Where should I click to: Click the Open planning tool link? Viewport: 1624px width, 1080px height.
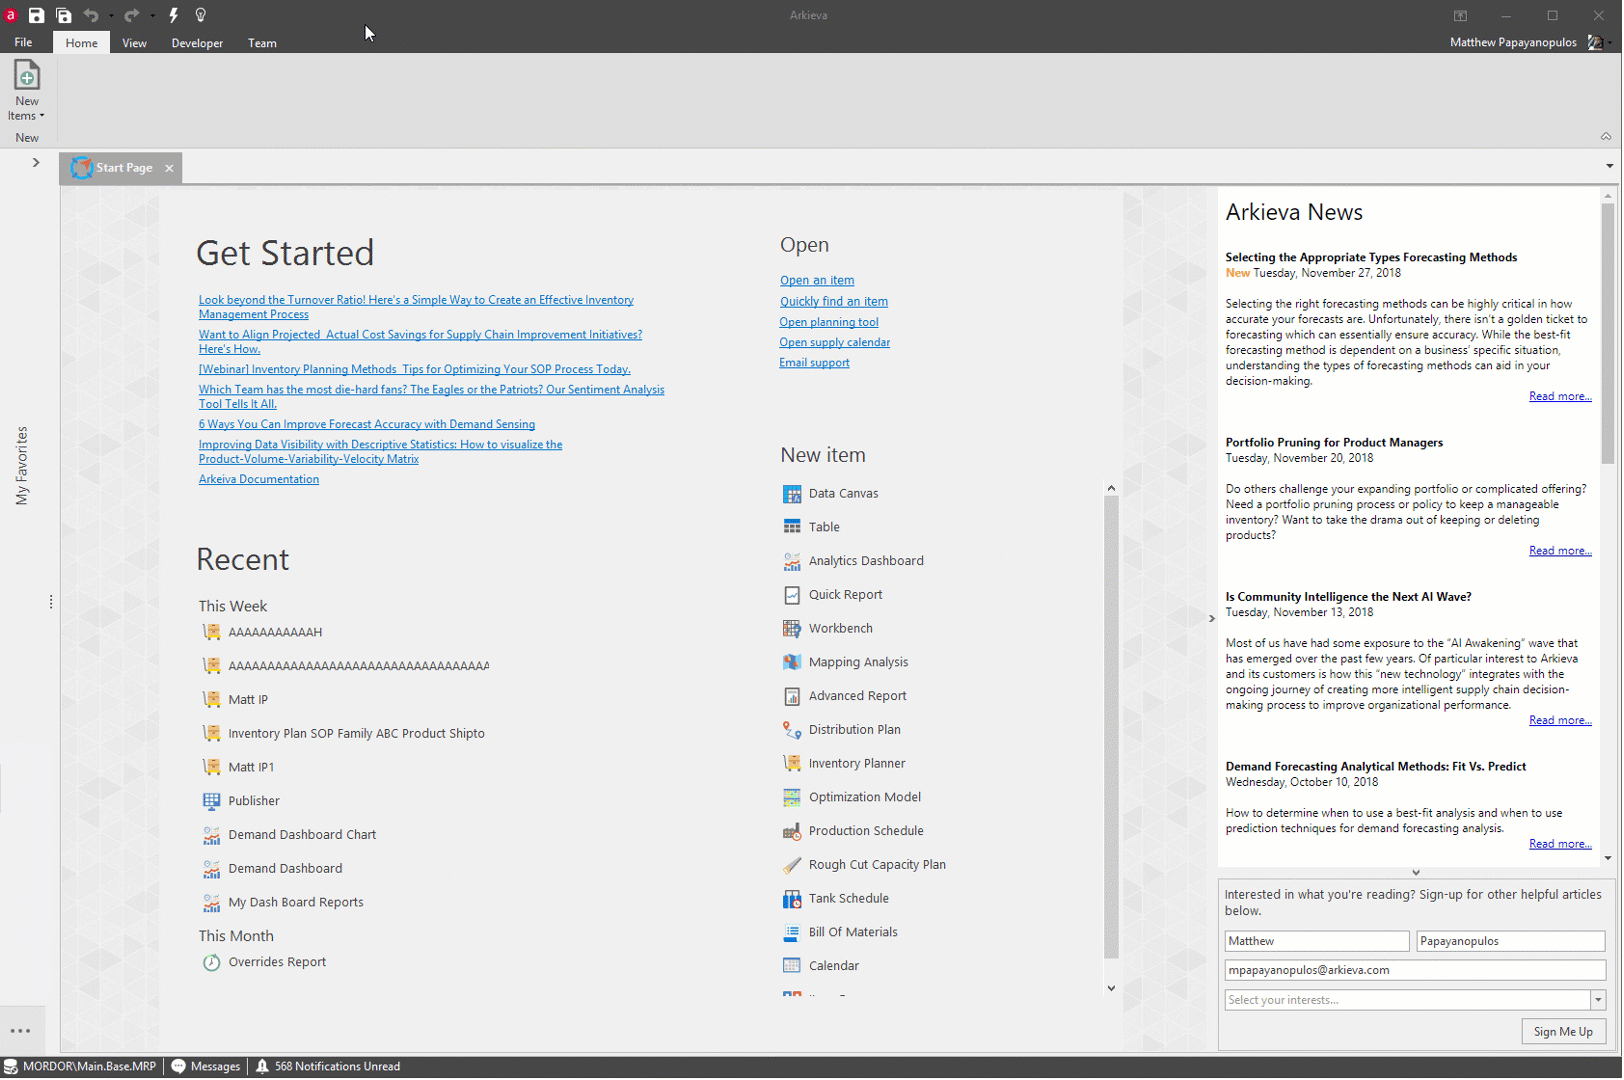point(828,323)
